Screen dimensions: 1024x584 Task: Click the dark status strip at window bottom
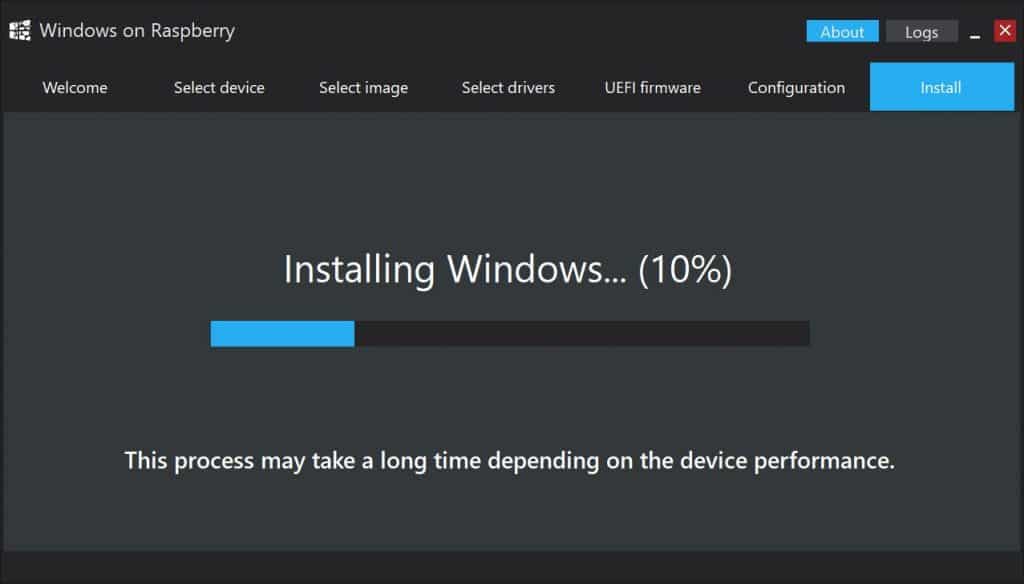(512, 566)
